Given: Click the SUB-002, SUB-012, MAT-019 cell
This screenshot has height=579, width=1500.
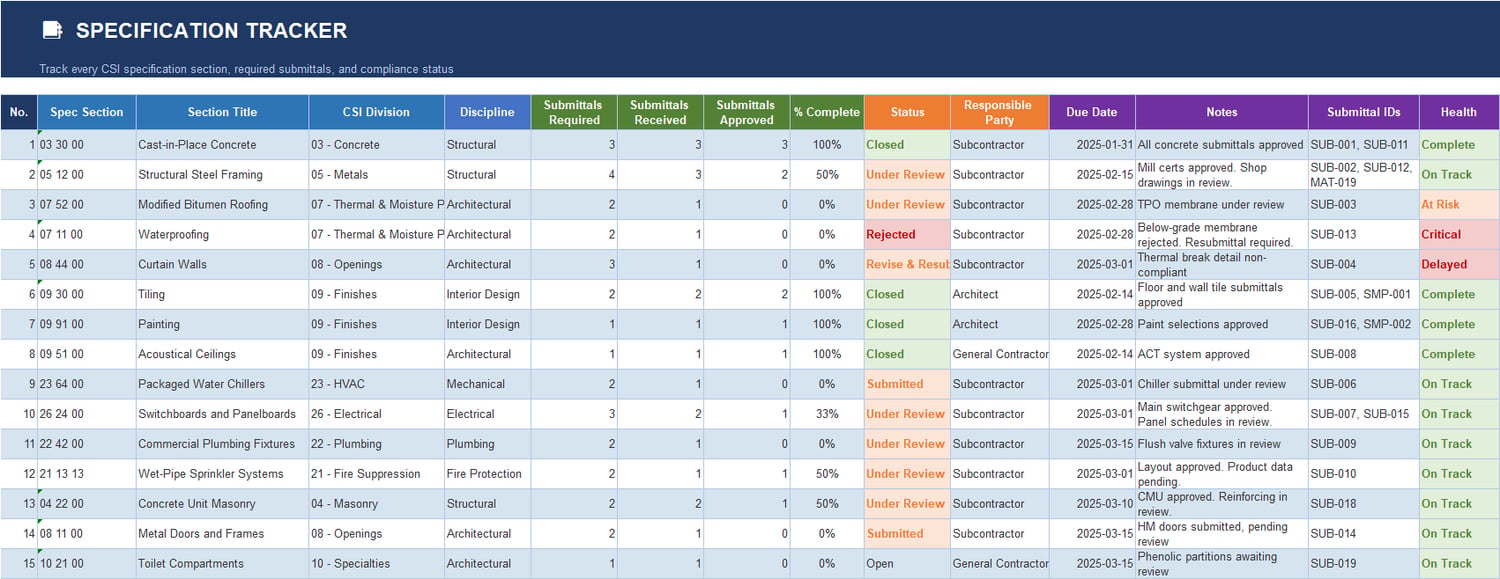Looking at the screenshot, I should click(x=1363, y=175).
